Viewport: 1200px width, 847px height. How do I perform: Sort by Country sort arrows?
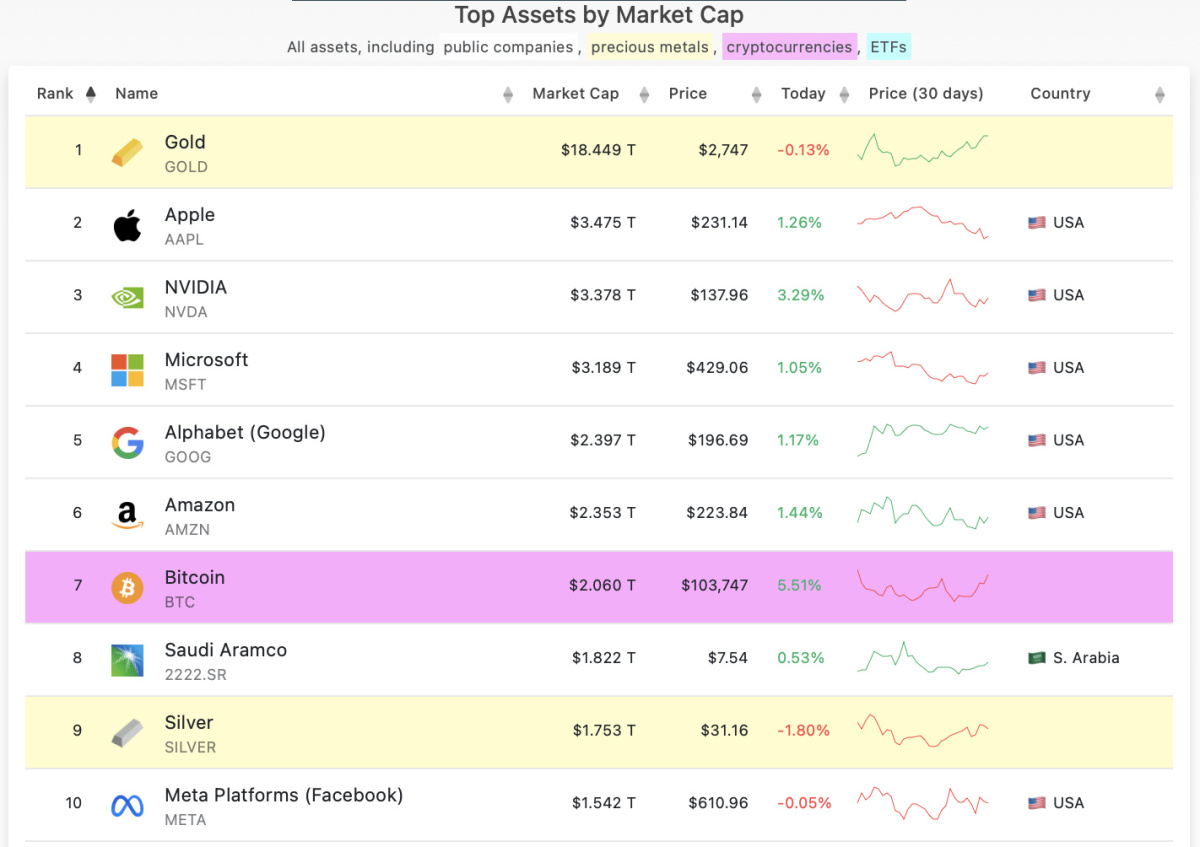1160,95
